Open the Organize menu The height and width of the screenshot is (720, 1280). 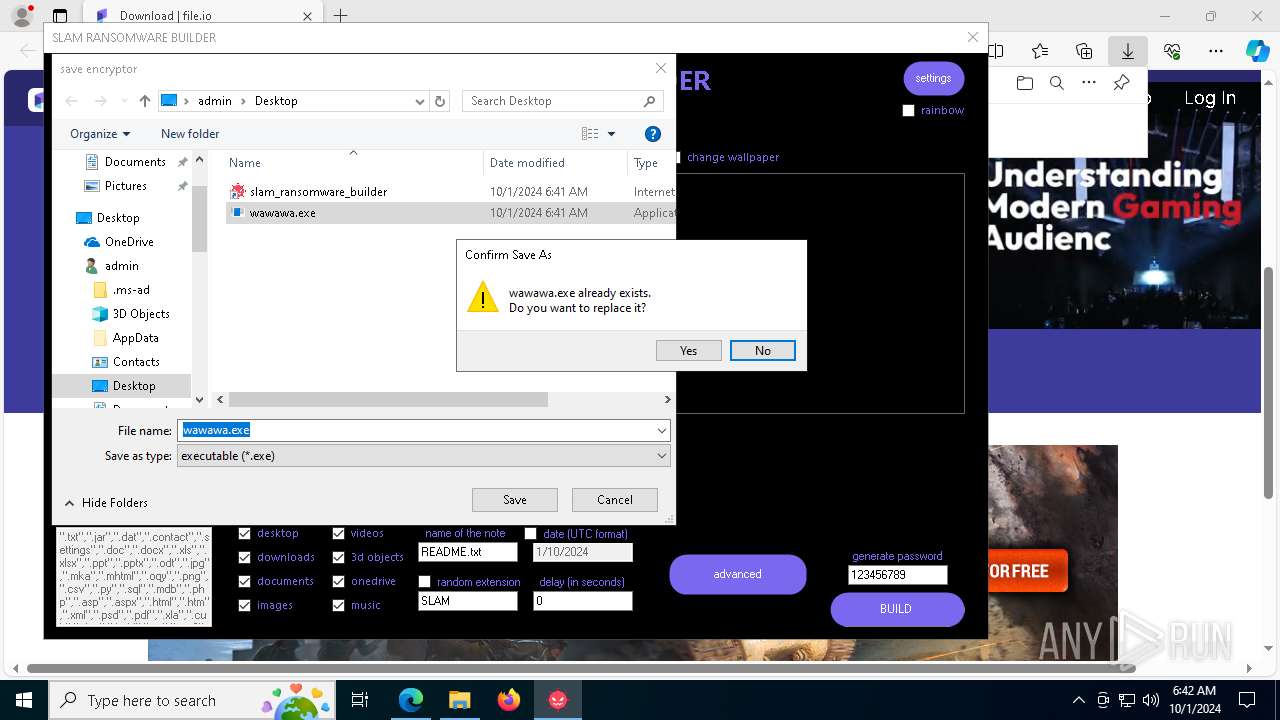click(x=100, y=134)
